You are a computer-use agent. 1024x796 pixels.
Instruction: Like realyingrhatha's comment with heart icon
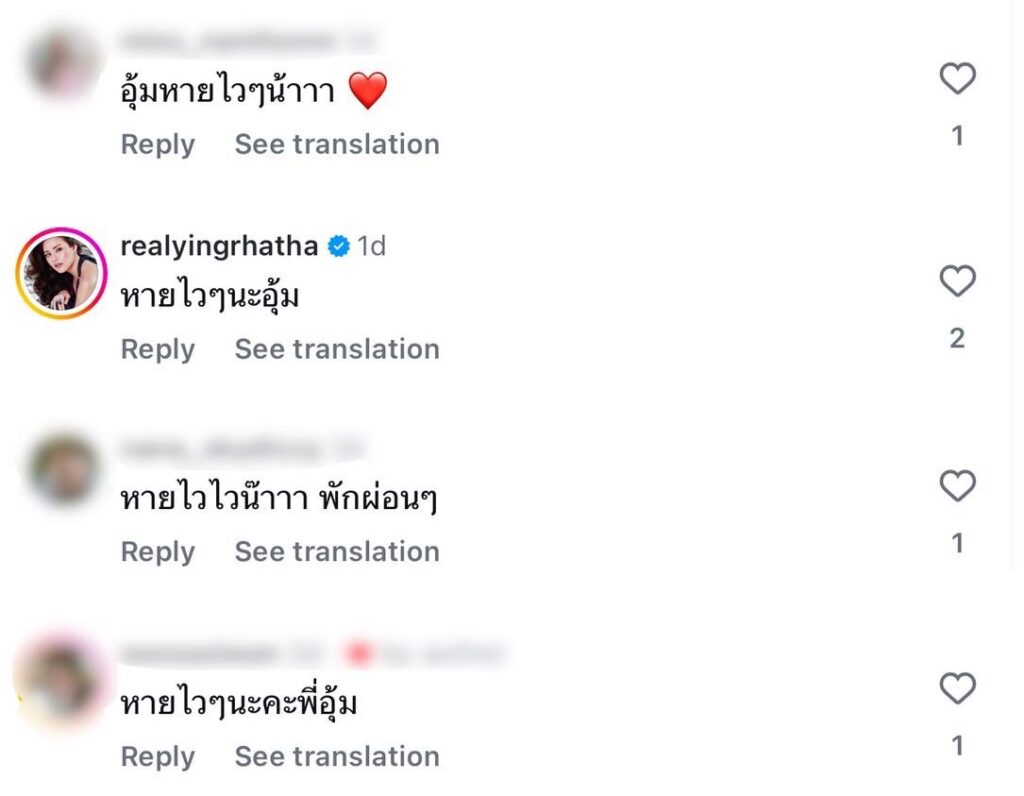pyautogui.click(x=957, y=282)
